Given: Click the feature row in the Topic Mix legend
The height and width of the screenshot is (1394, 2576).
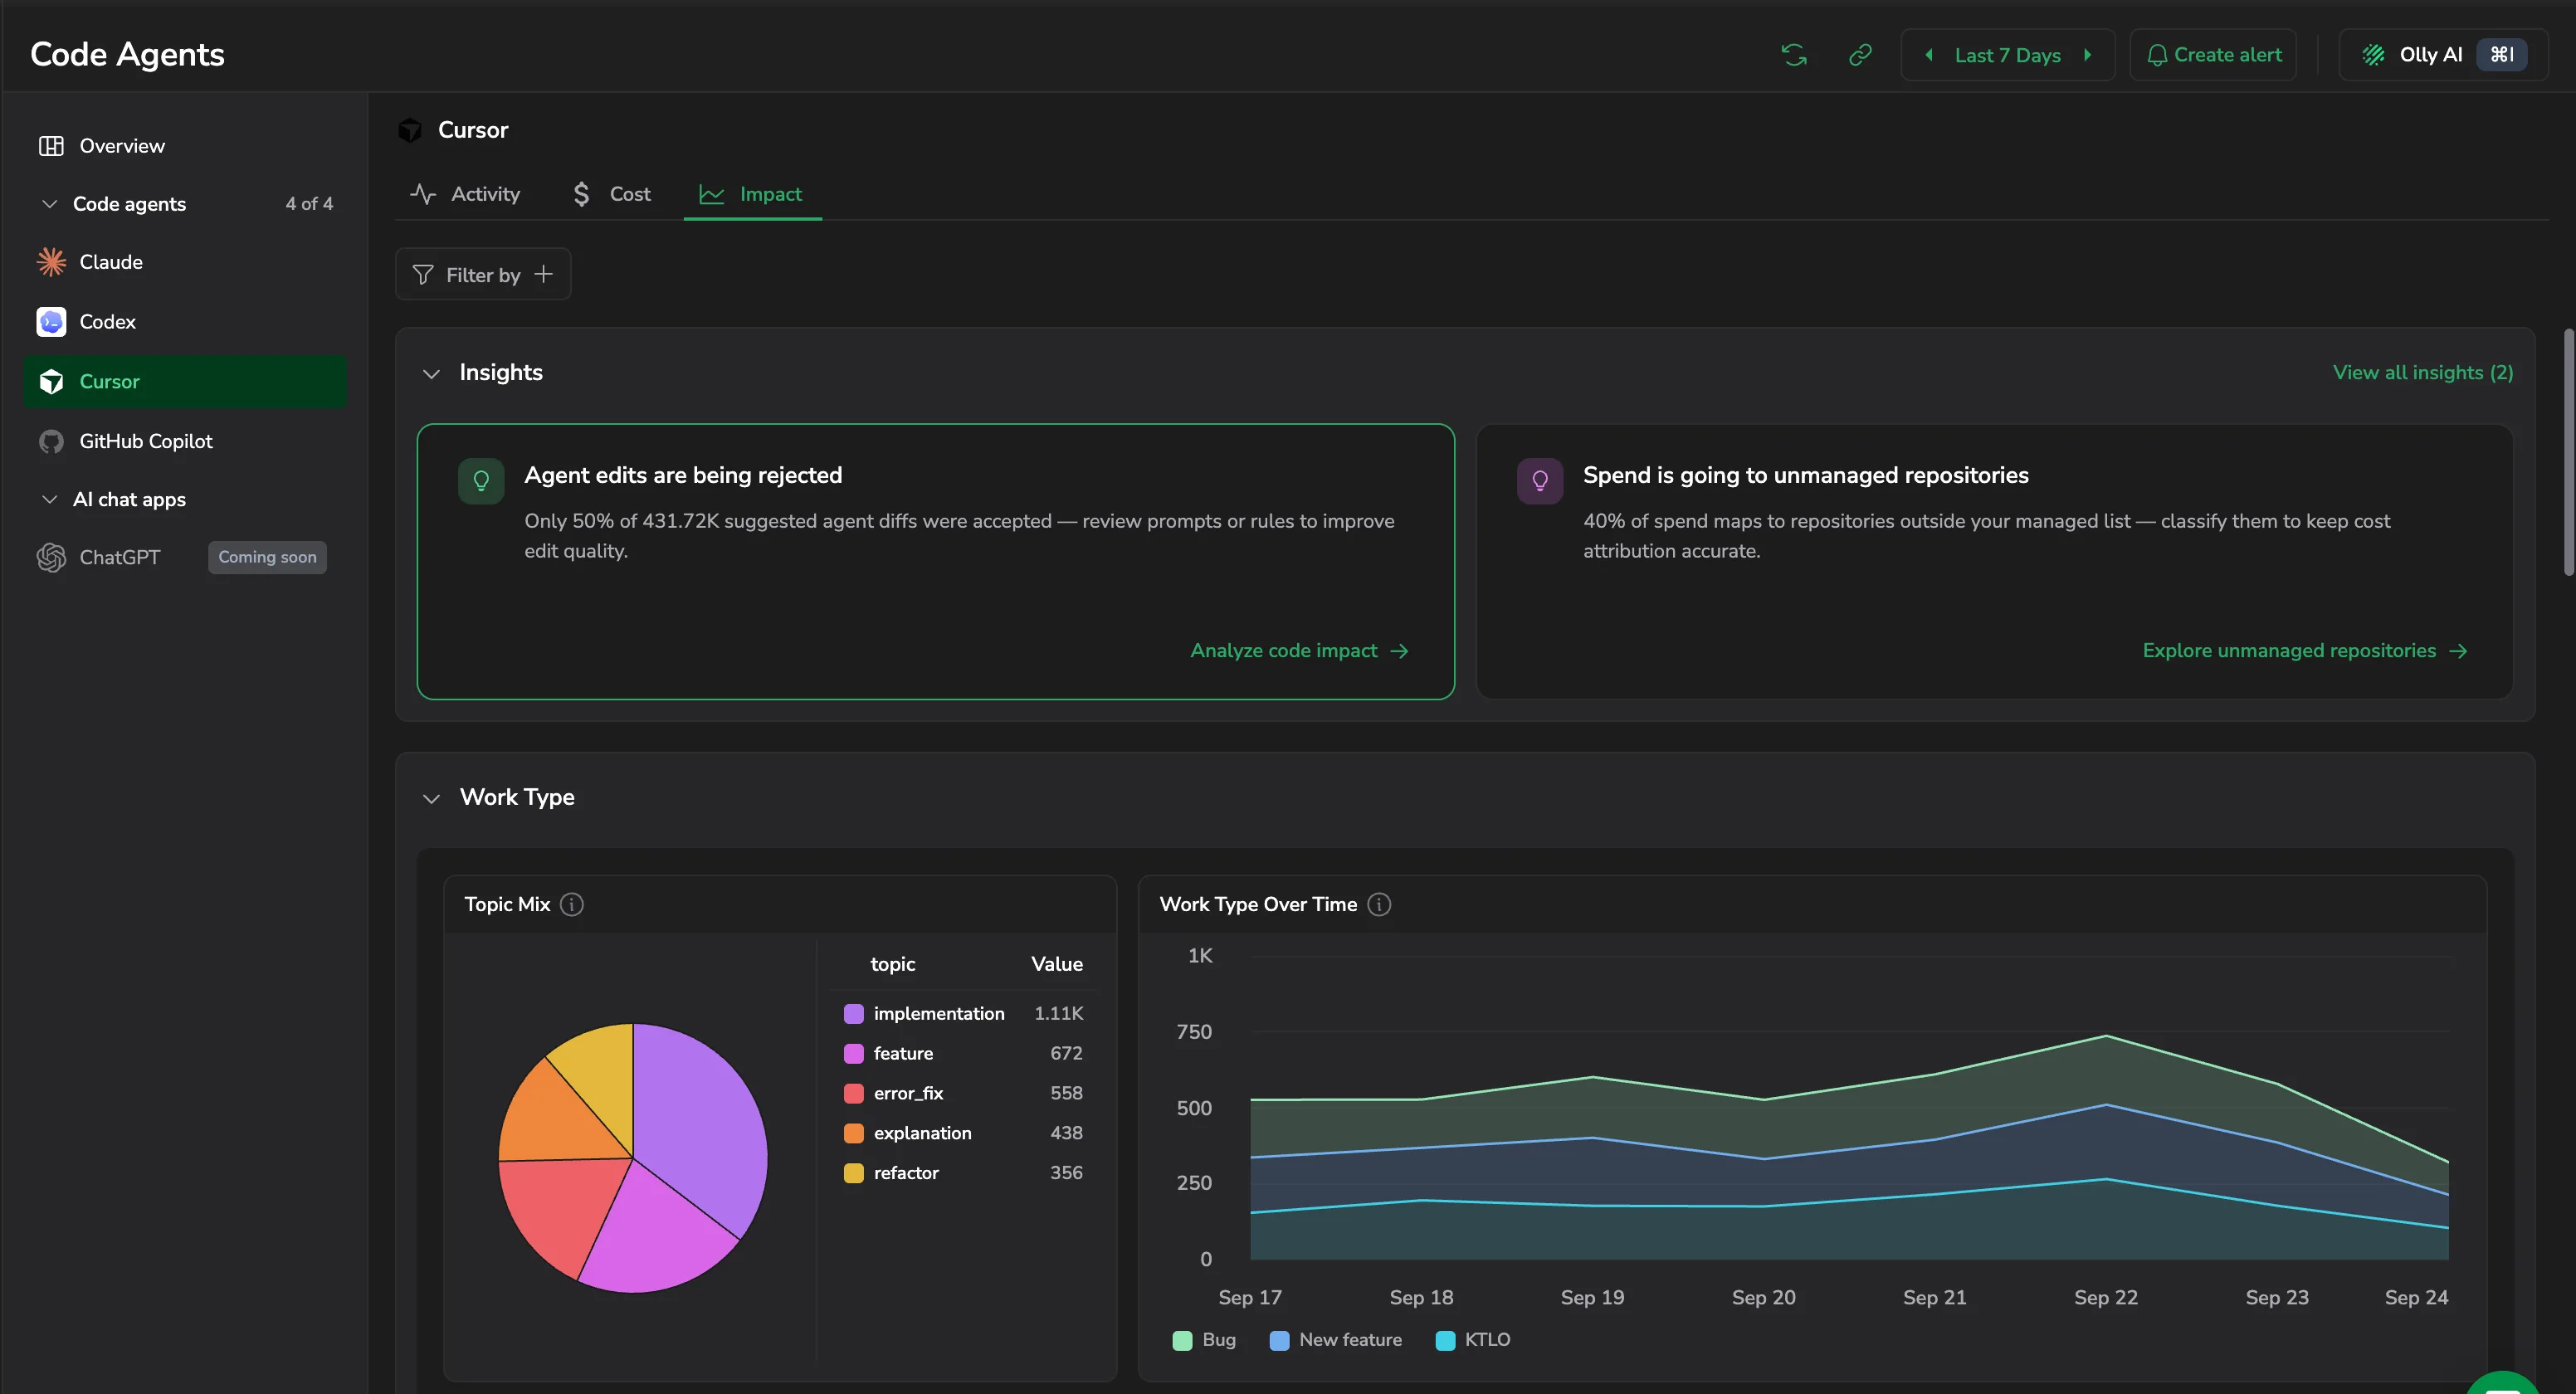Looking at the screenshot, I should click(963, 1053).
